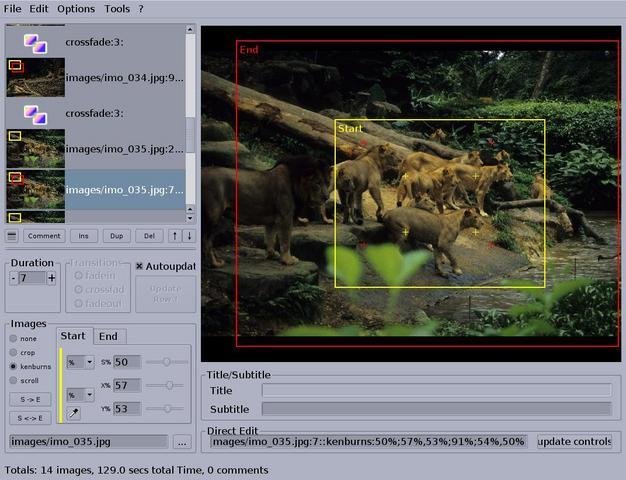Select the 'scroll' radio button

pyautogui.click(x=13, y=380)
